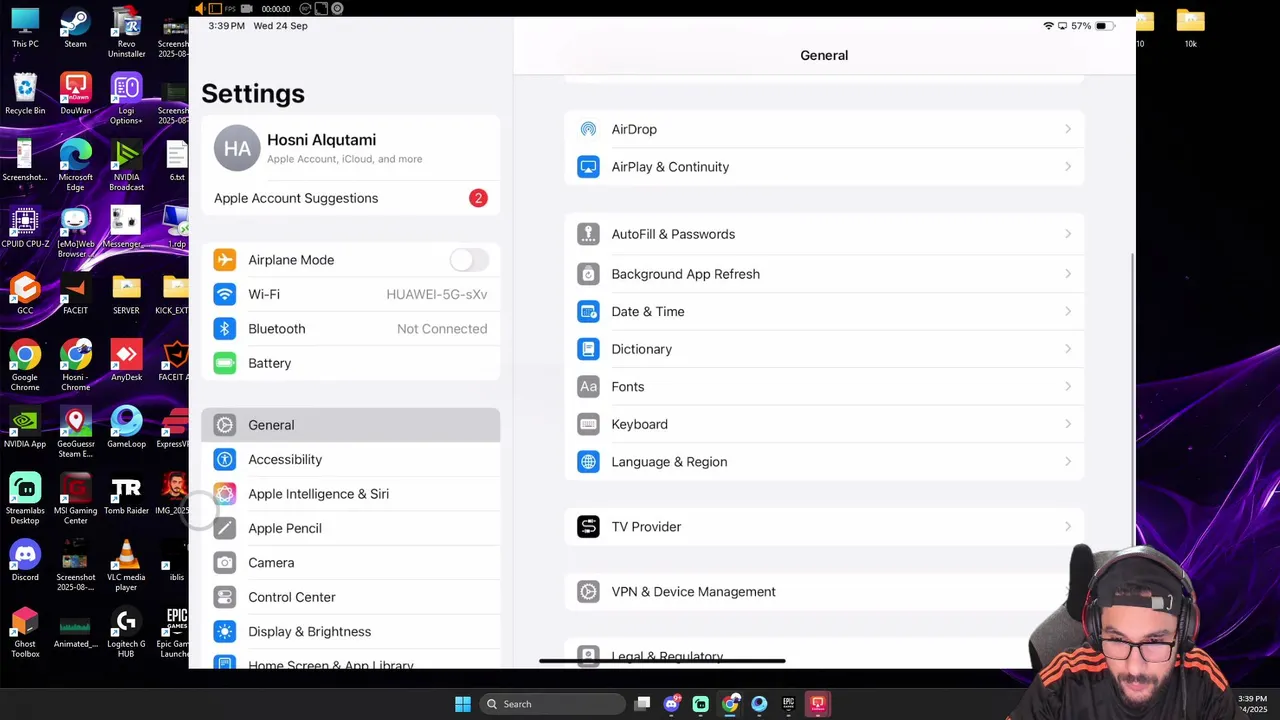Click the VPN & Device Management label
This screenshot has height=720, width=1280.
point(693,592)
